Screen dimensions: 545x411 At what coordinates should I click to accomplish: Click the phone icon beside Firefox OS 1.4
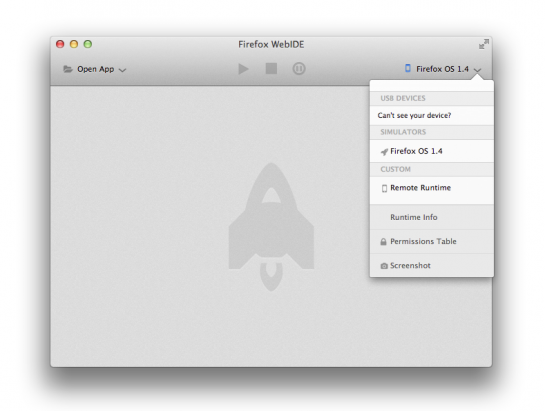408,68
